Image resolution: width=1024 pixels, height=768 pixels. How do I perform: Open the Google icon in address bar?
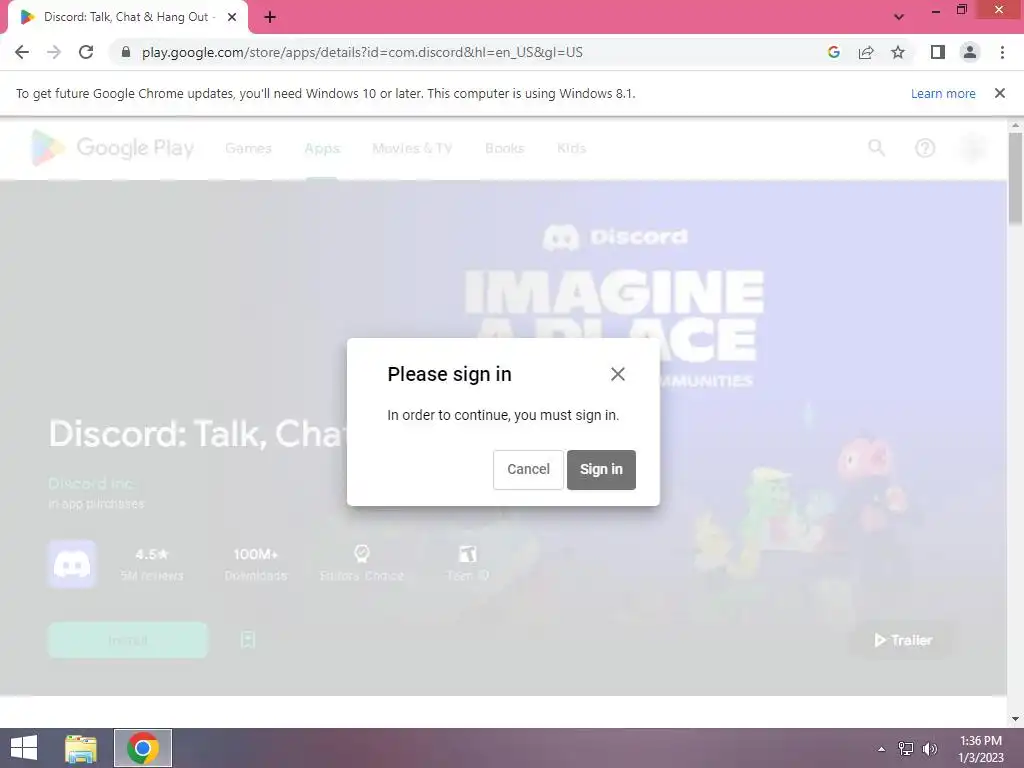(x=833, y=52)
